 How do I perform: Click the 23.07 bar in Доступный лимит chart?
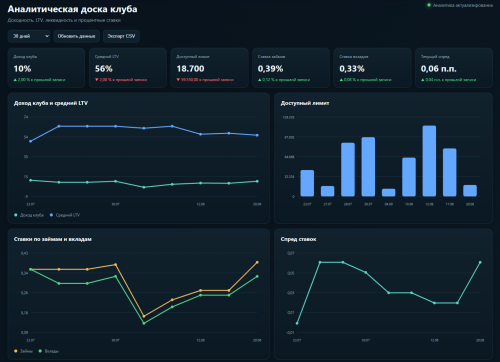coord(307,183)
